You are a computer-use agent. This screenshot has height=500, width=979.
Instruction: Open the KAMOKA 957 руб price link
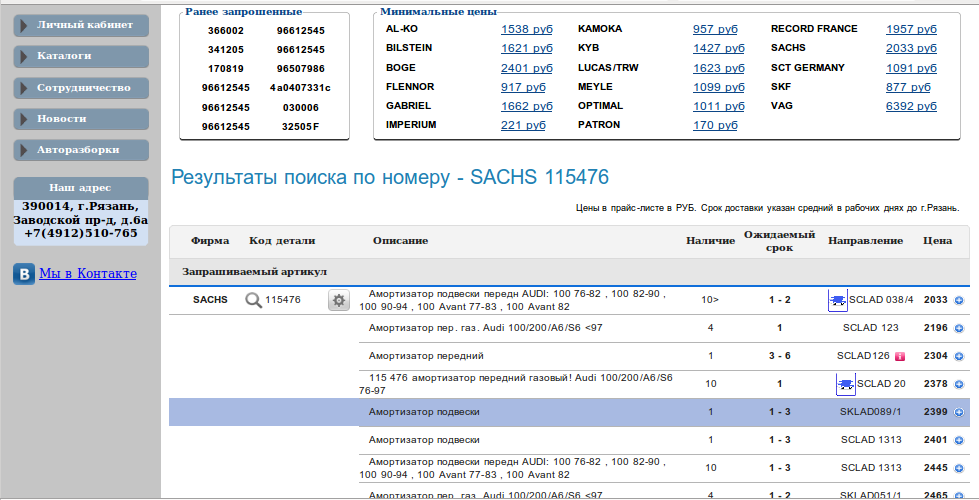[715, 29]
